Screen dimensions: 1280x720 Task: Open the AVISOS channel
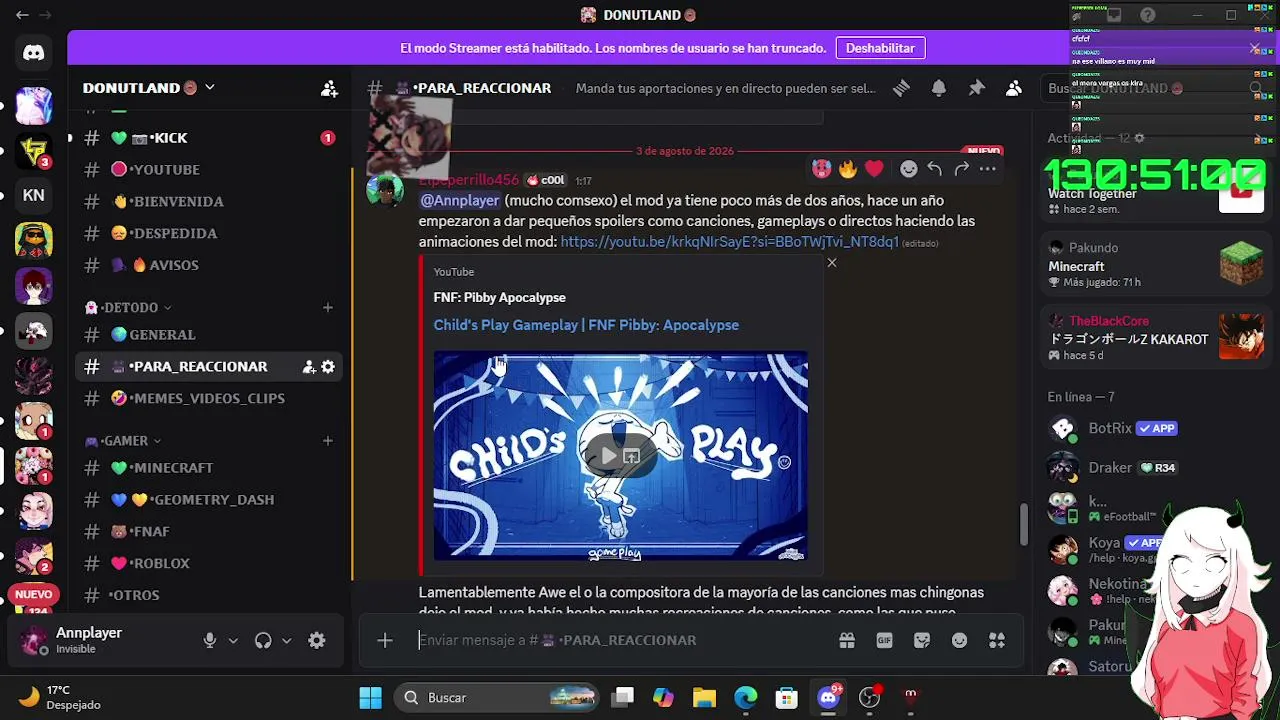pyautogui.click(x=208, y=265)
